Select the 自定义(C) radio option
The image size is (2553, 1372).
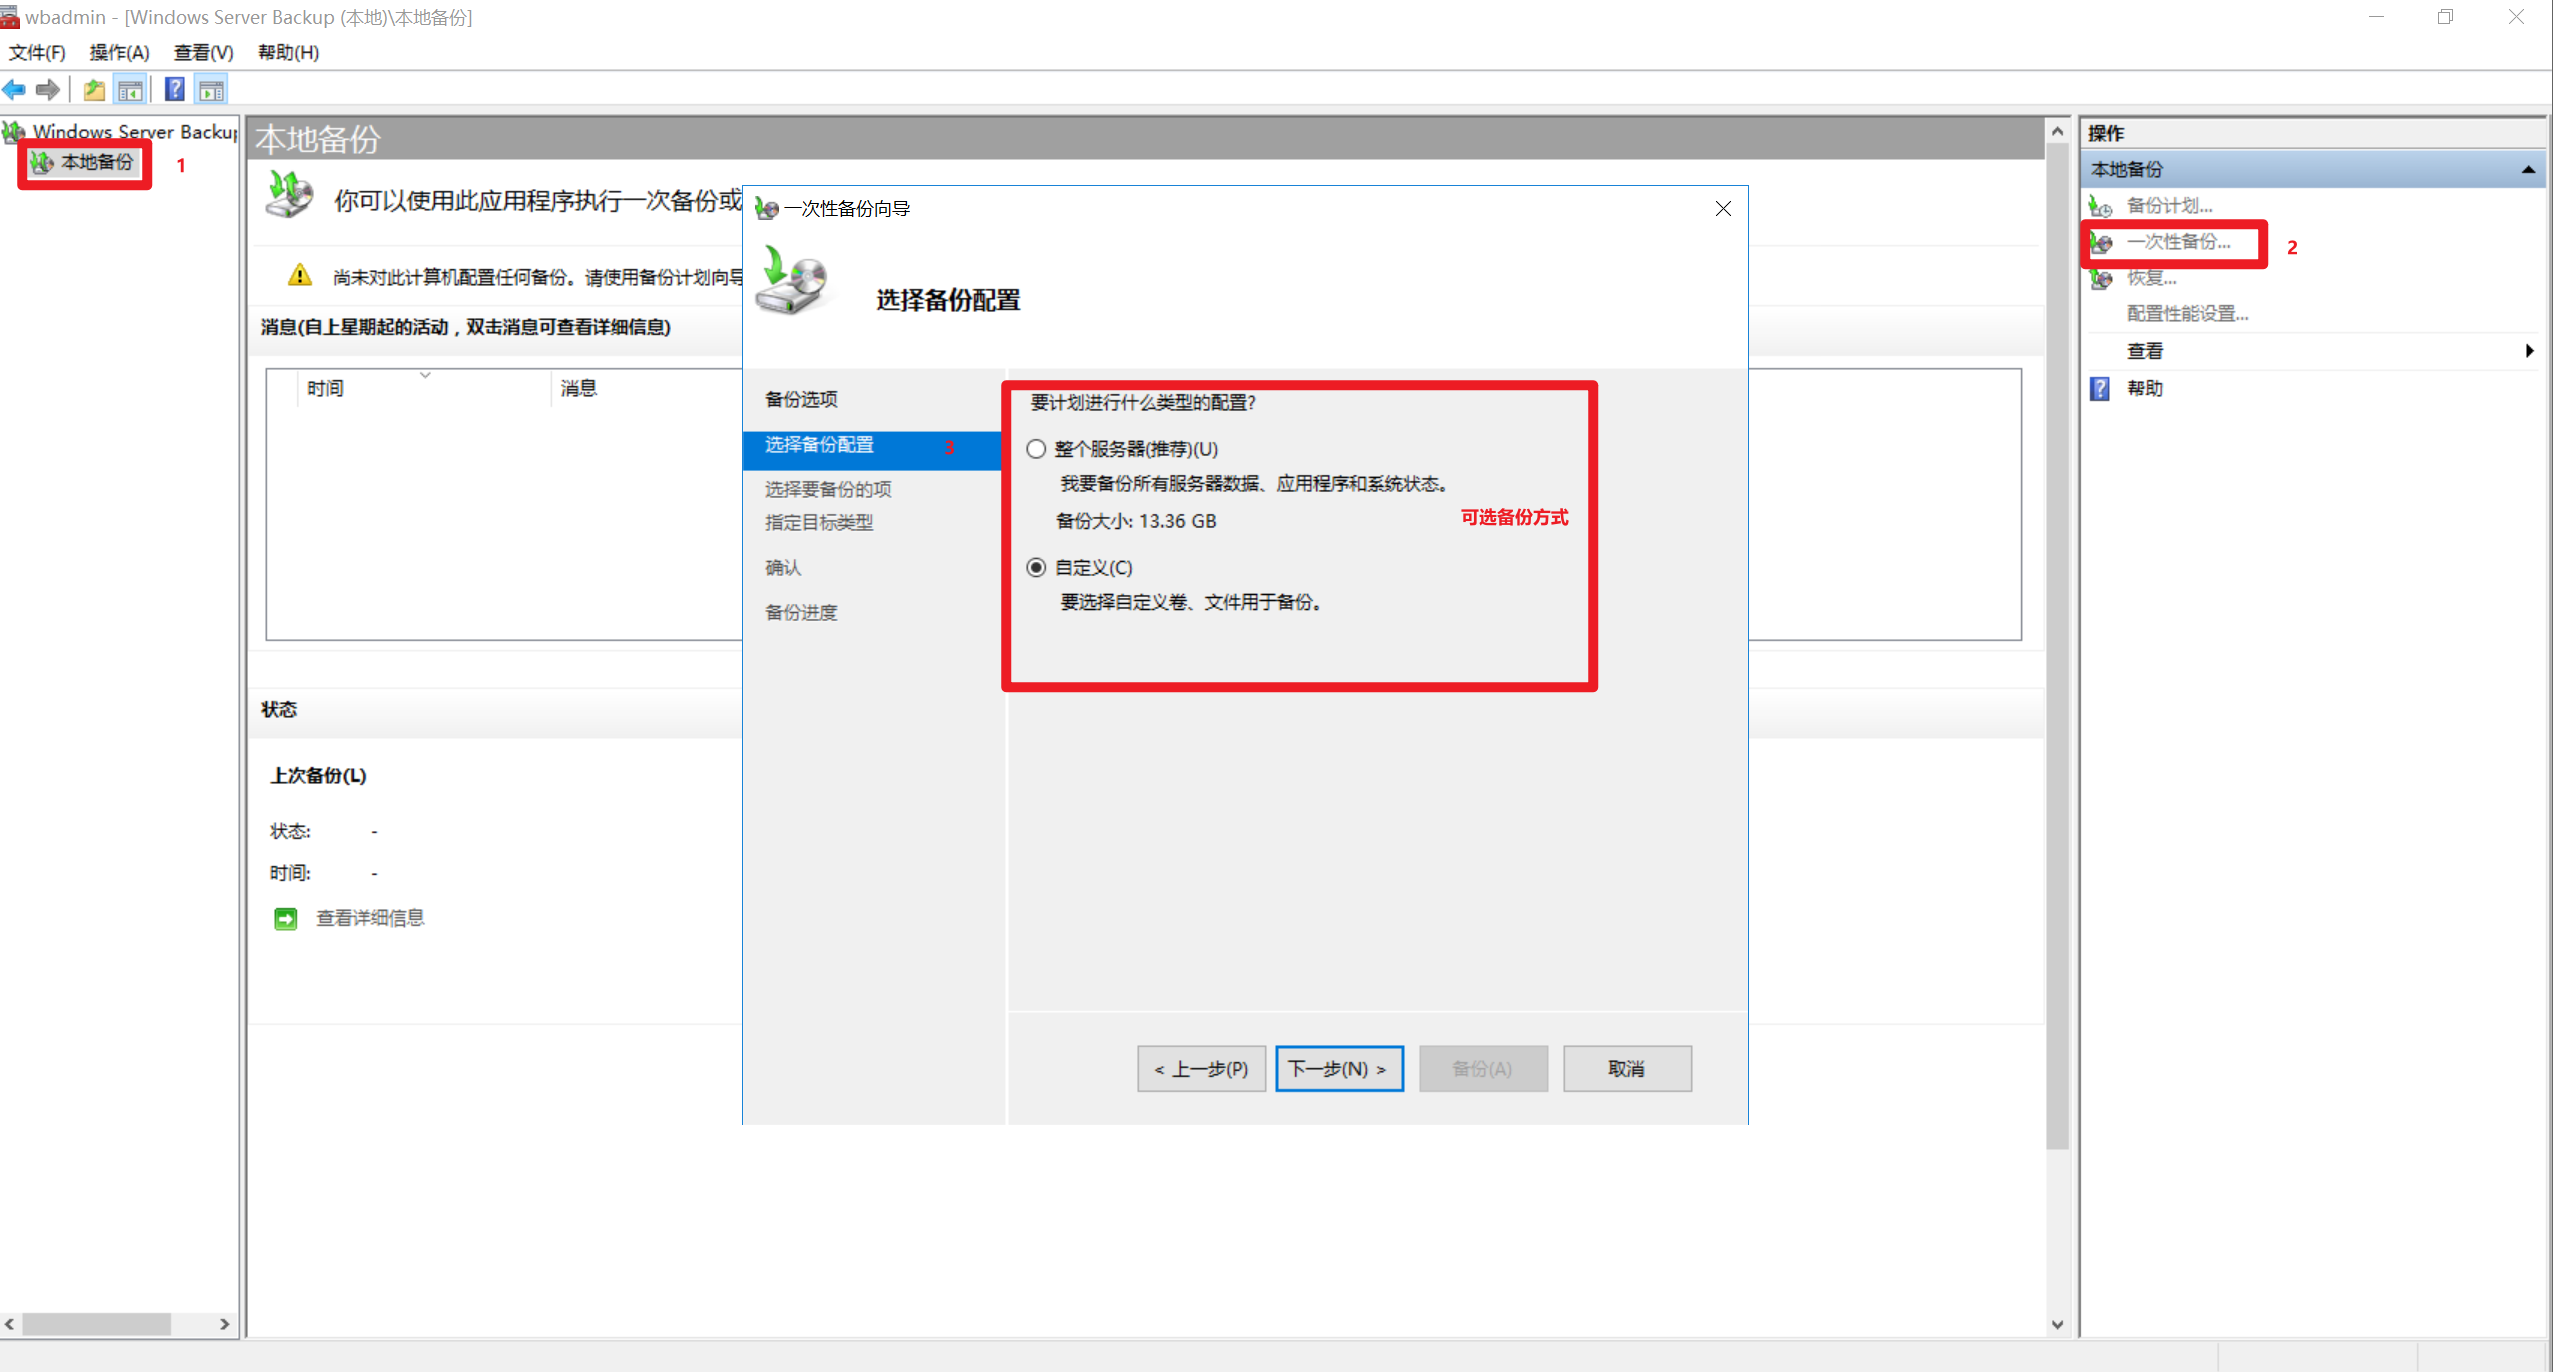(x=1036, y=567)
